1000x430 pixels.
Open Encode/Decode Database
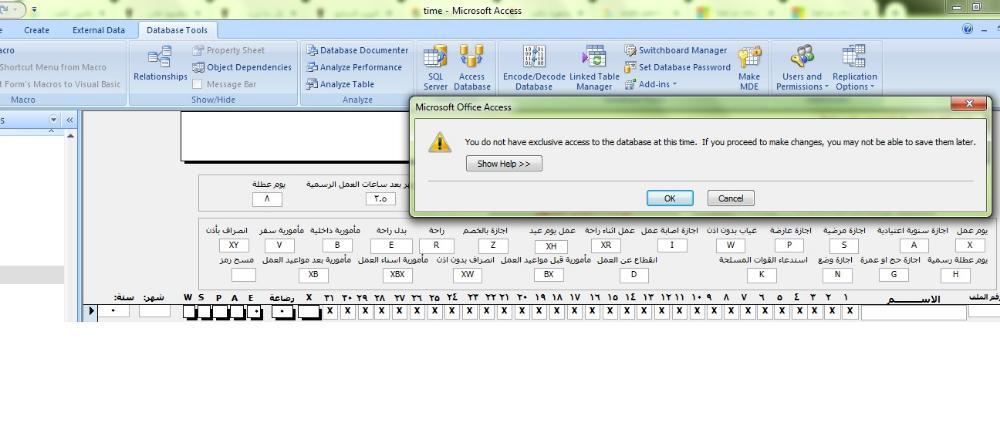pyautogui.click(x=534, y=67)
